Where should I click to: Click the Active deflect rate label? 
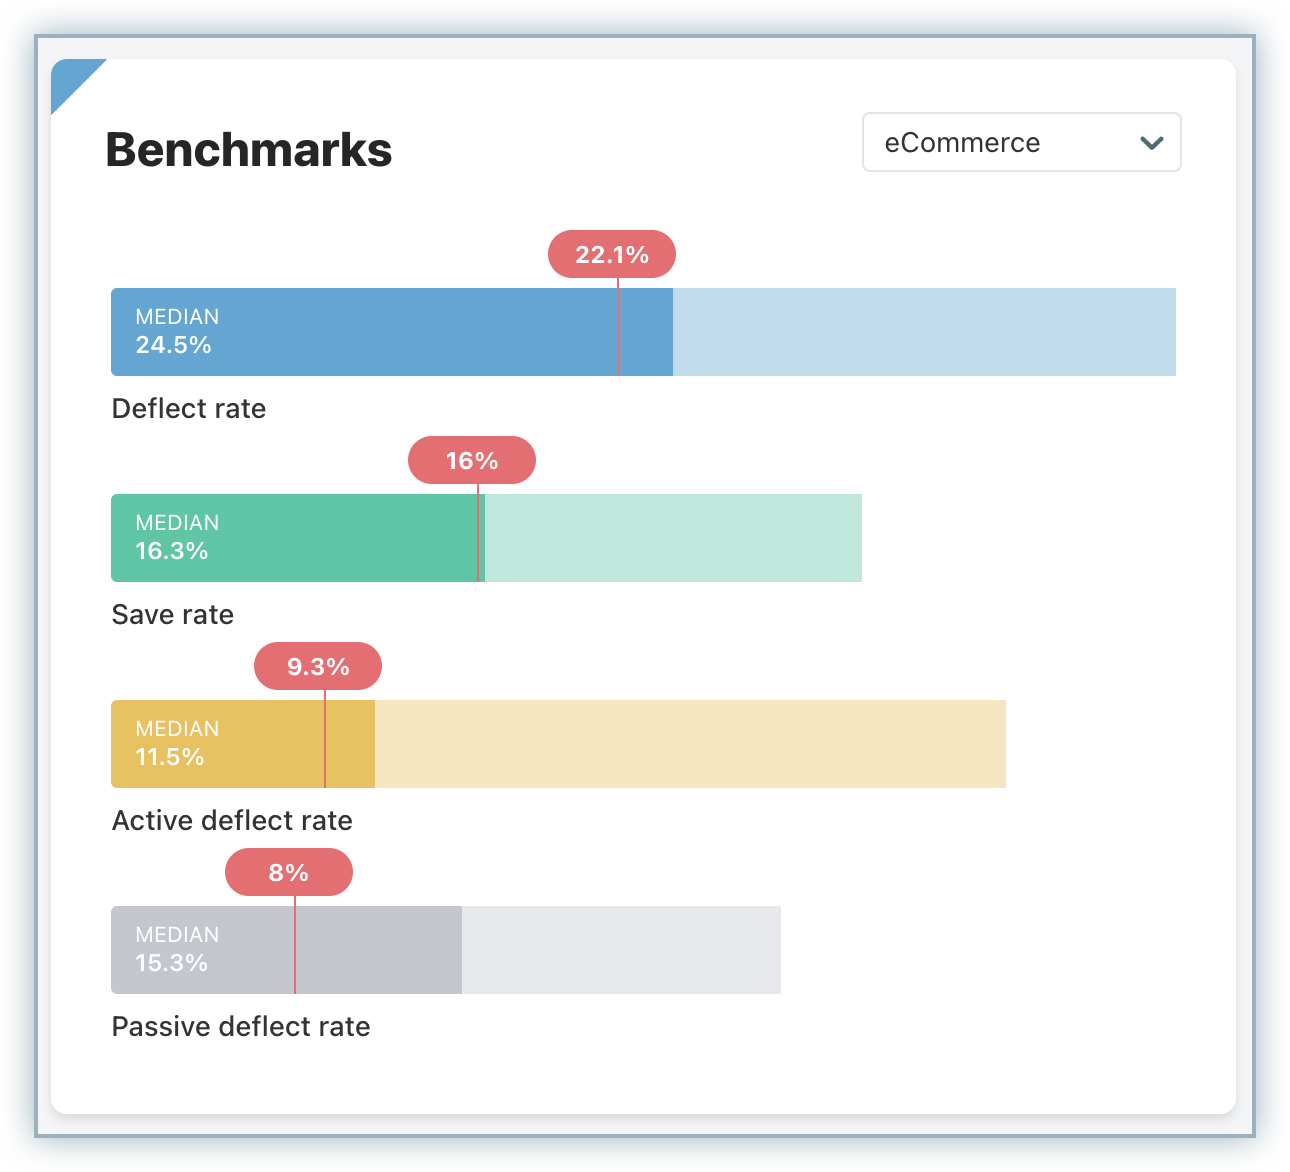tap(232, 821)
